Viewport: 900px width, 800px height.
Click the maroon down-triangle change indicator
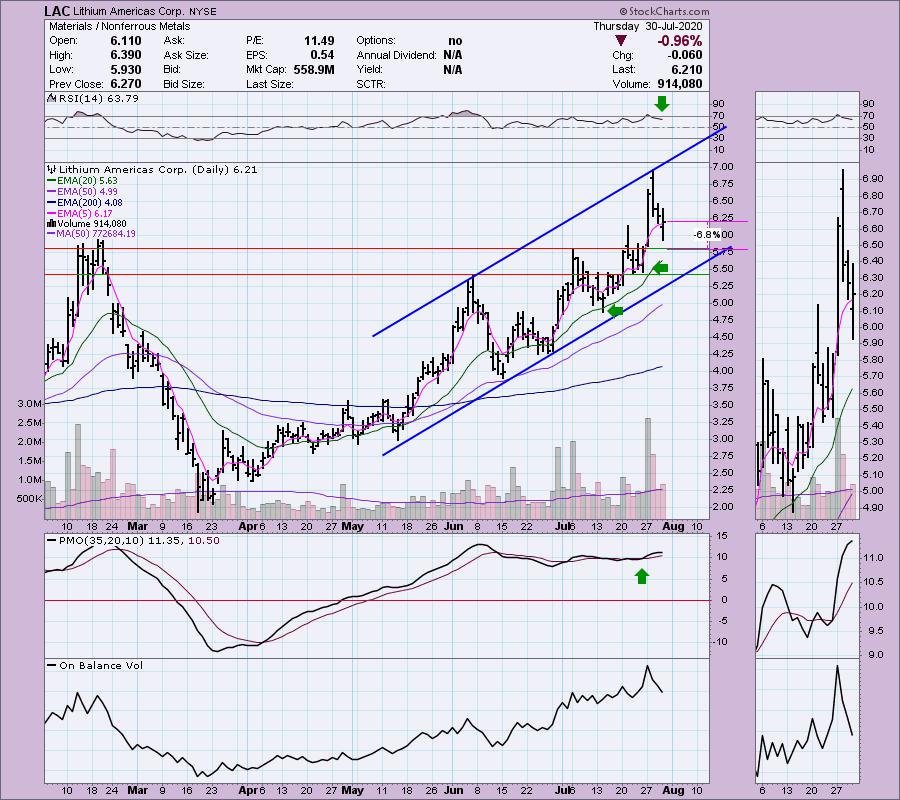(x=620, y=41)
